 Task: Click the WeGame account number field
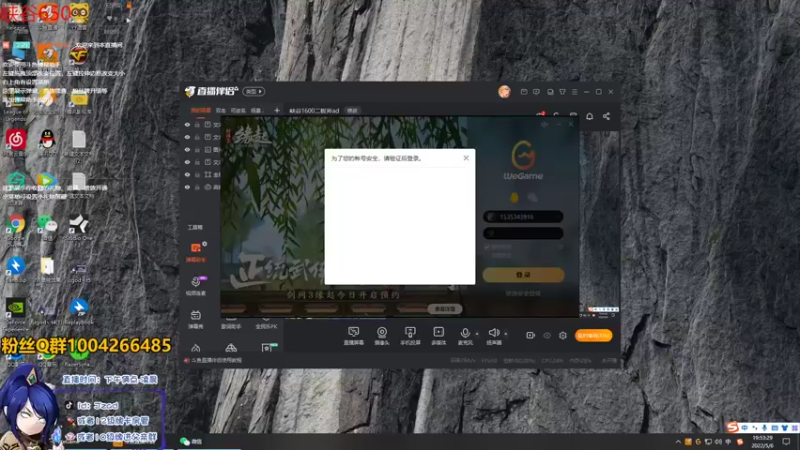point(523,217)
